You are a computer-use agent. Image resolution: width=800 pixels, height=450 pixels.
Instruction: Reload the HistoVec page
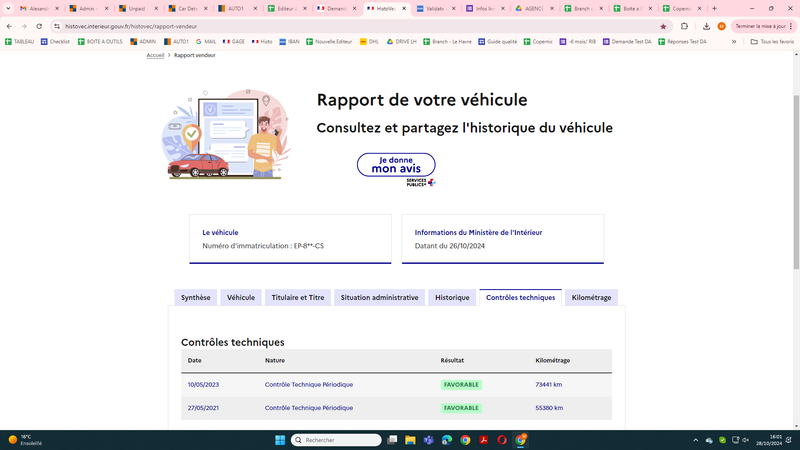39,26
